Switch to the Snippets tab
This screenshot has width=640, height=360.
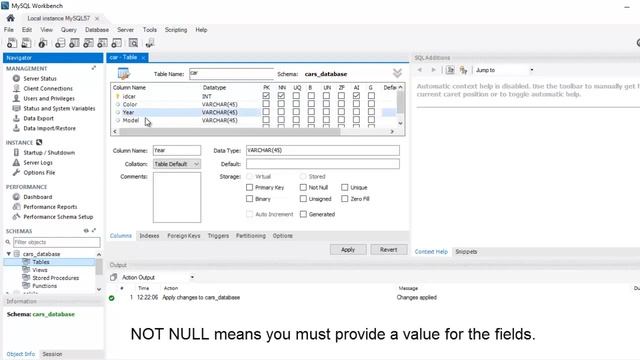tap(466, 251)
